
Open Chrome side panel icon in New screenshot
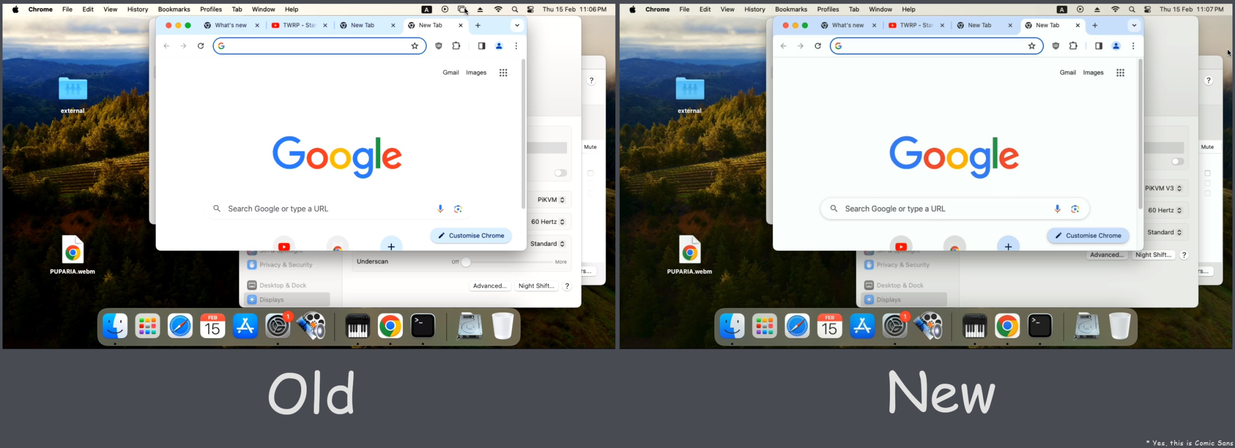(1098, 46)
